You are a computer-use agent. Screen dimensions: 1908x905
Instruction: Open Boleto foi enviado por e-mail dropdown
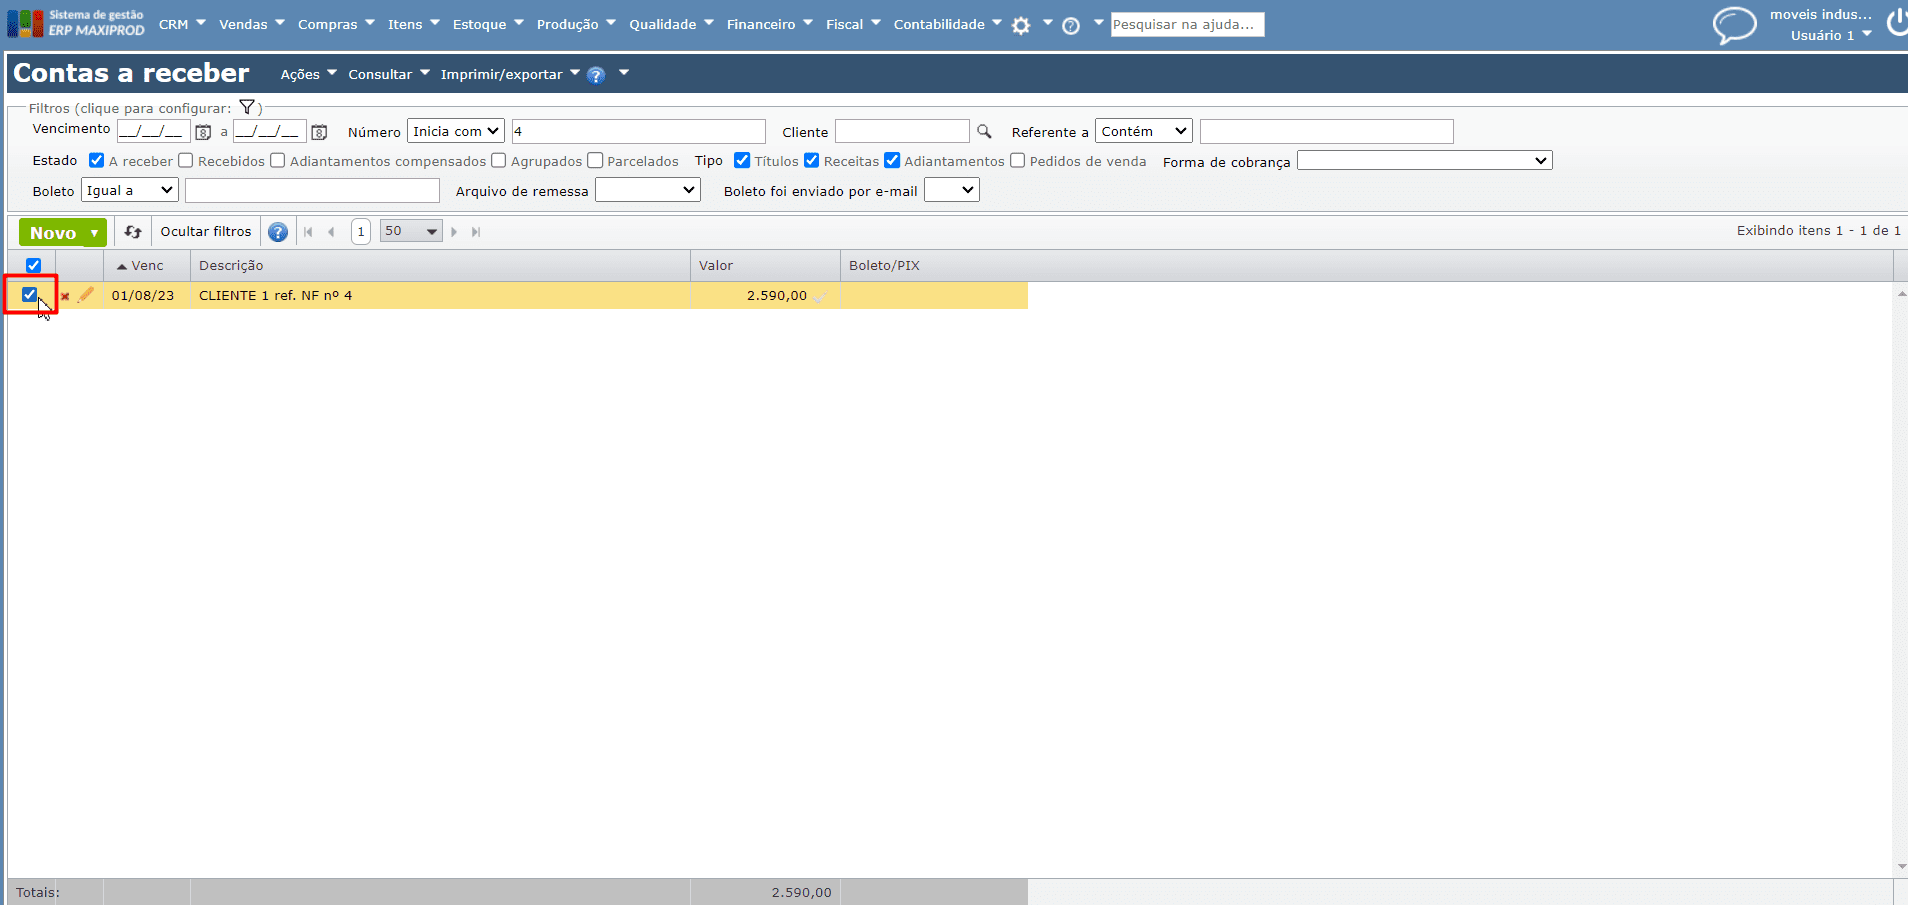(x=952, y=190)
